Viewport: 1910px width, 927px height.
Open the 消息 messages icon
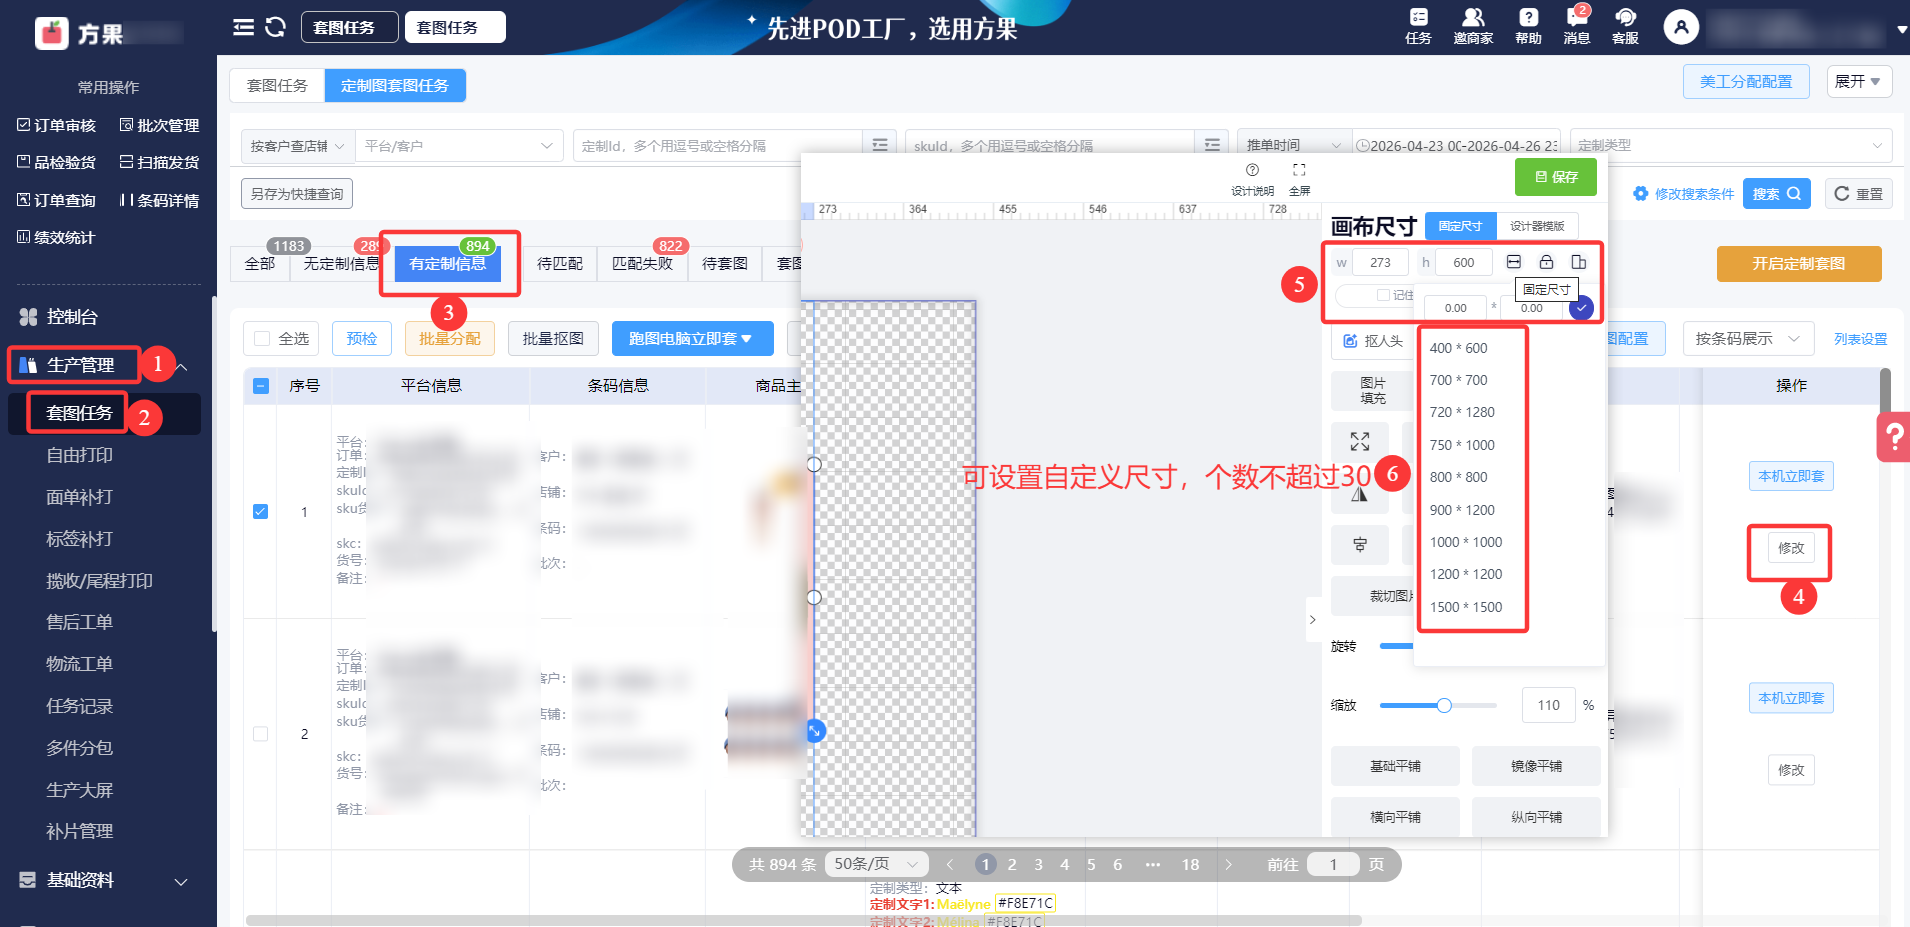tap(1577, 26)
